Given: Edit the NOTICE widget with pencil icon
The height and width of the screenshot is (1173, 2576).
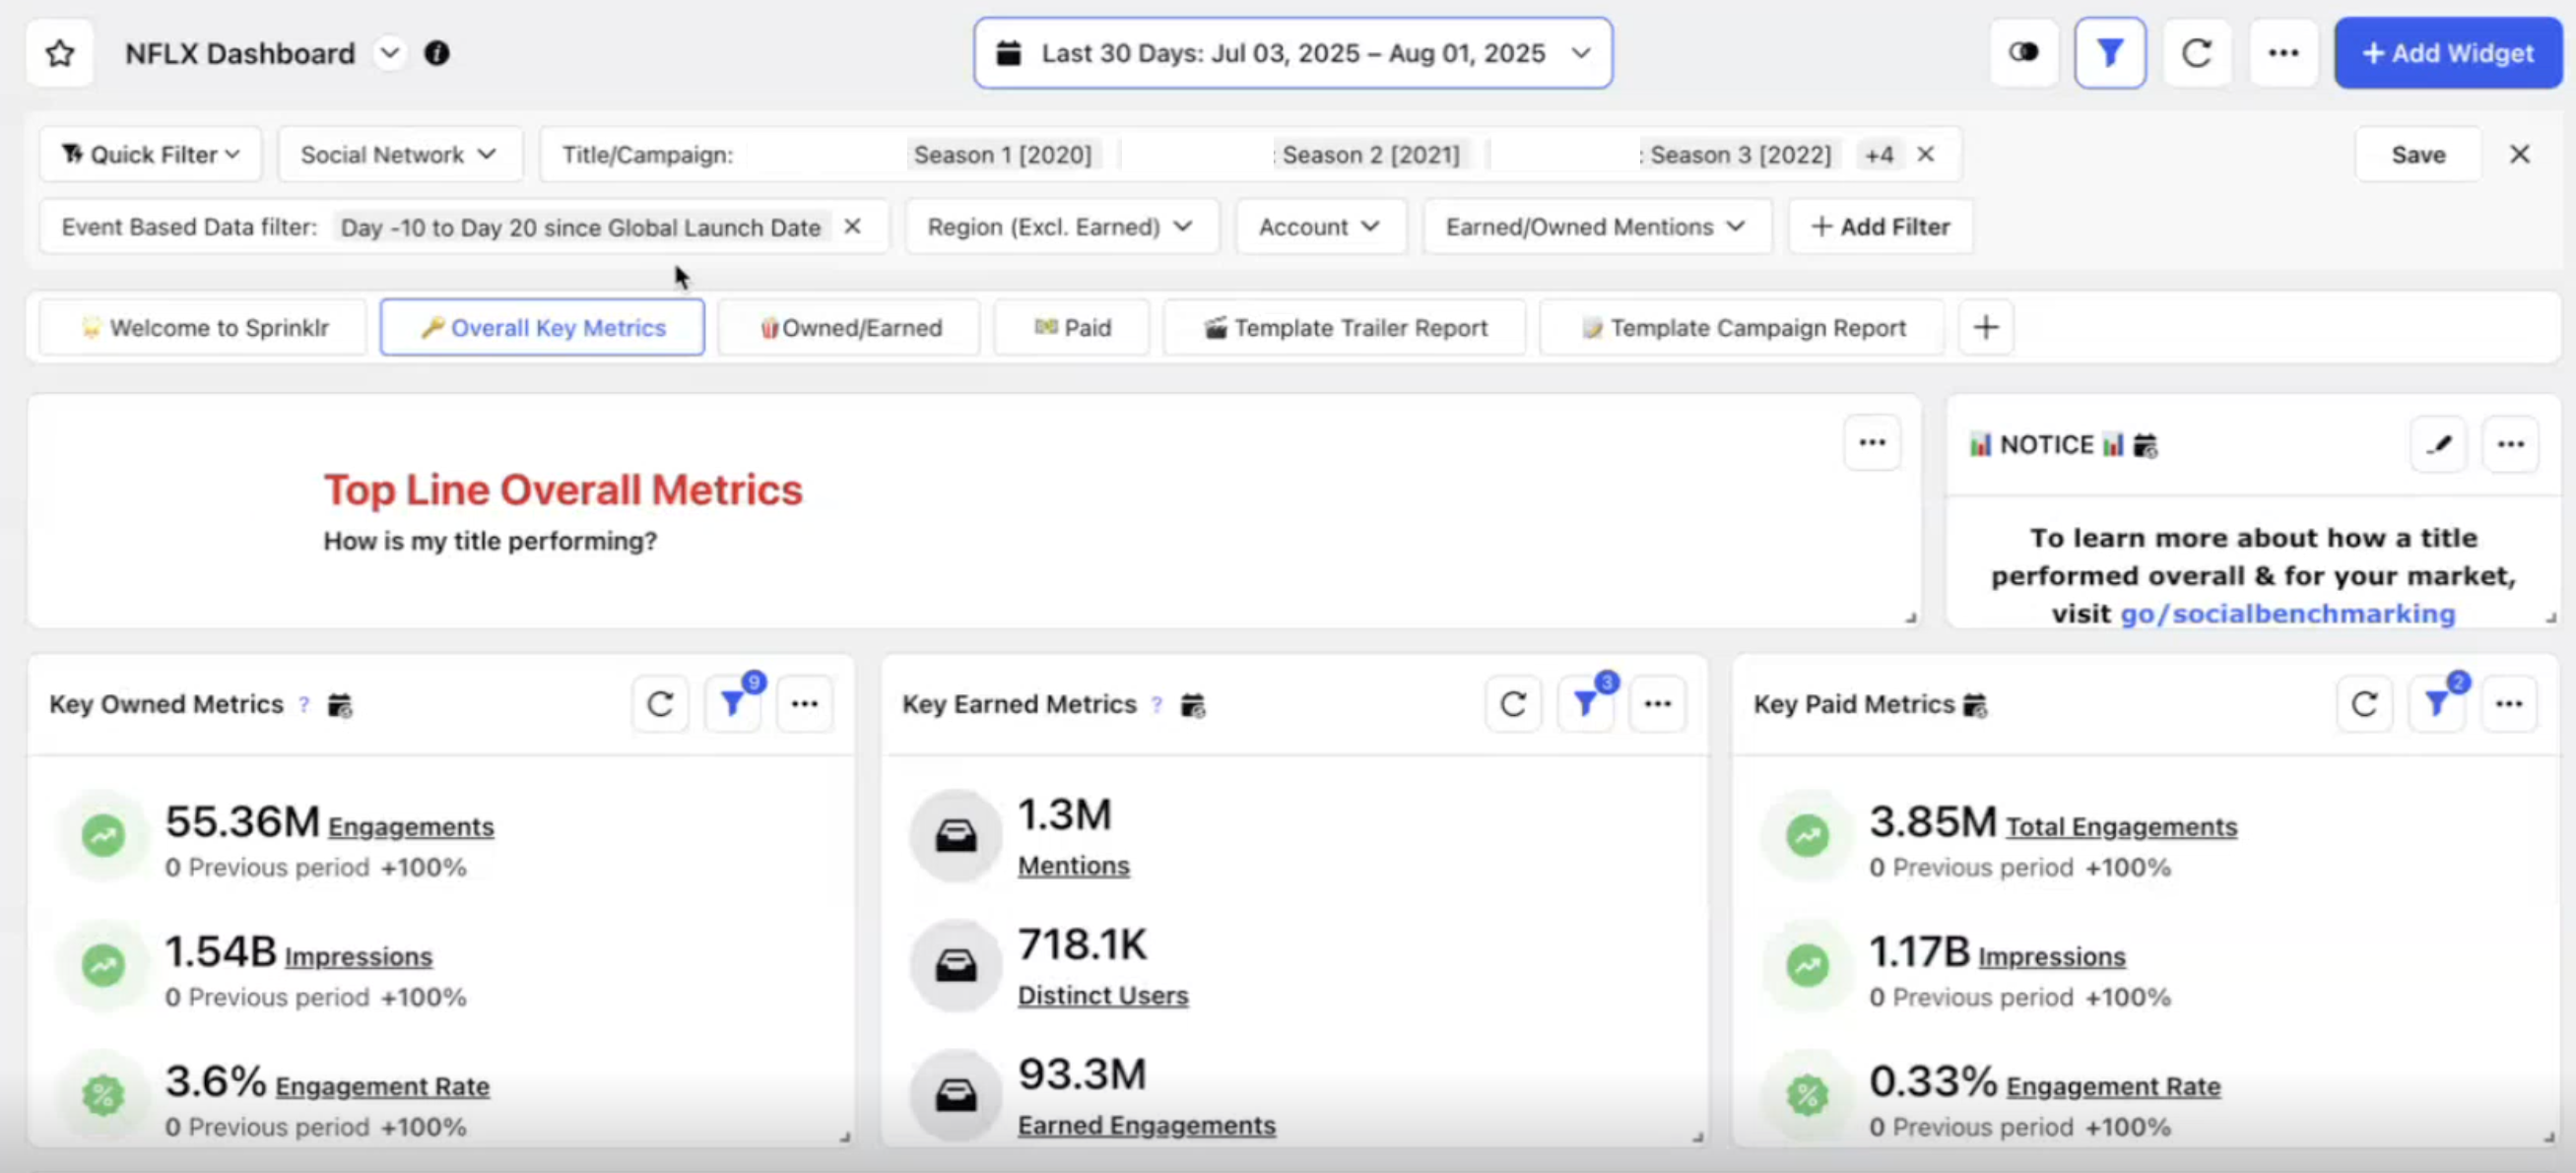Looking at the screenshot, I should click(2438, 444).
